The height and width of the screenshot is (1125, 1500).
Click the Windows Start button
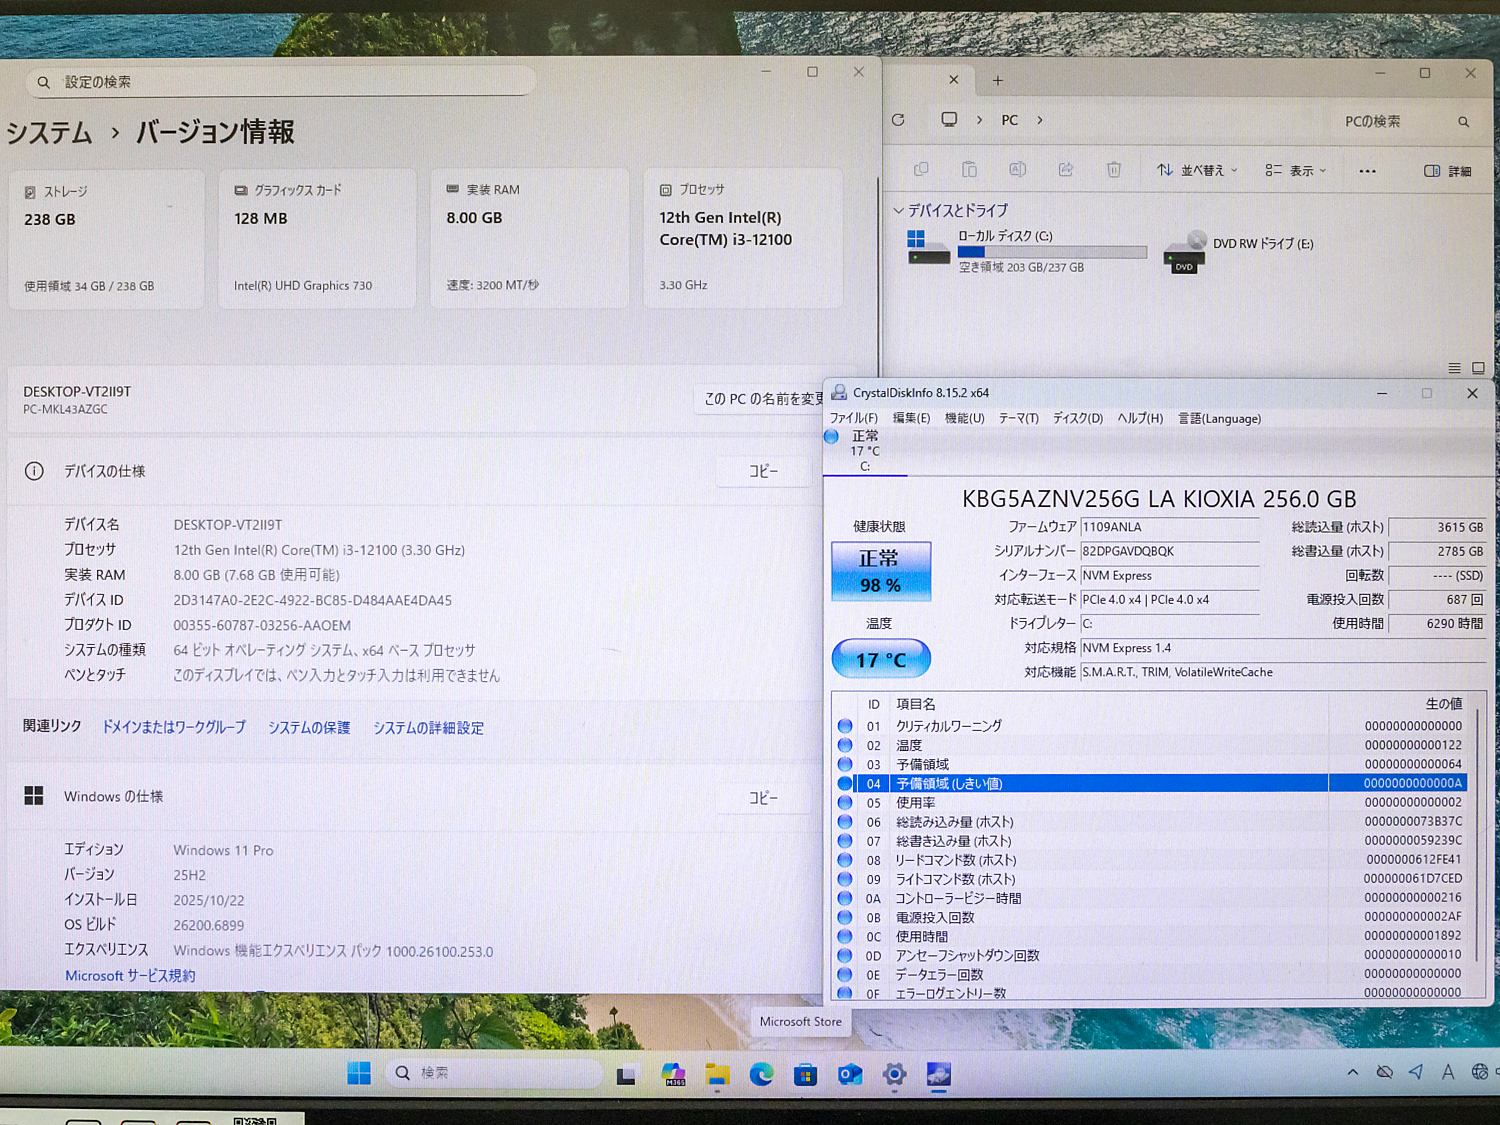[x=358, y=1073]
